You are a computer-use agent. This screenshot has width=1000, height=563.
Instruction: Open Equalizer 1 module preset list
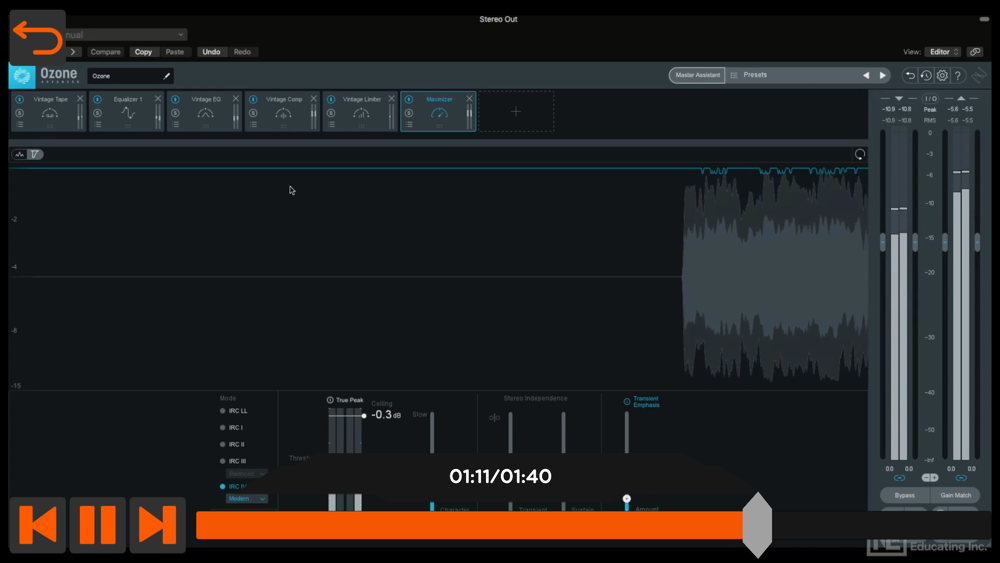pos(98,124)
